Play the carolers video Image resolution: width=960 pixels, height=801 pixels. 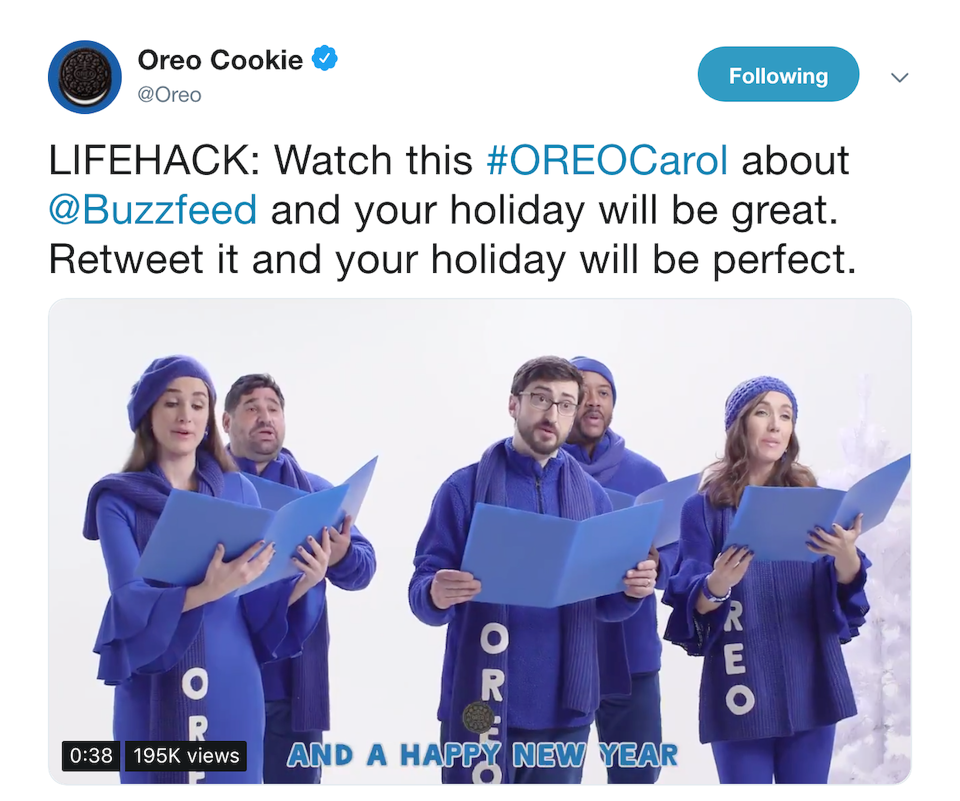pos(479,541)
